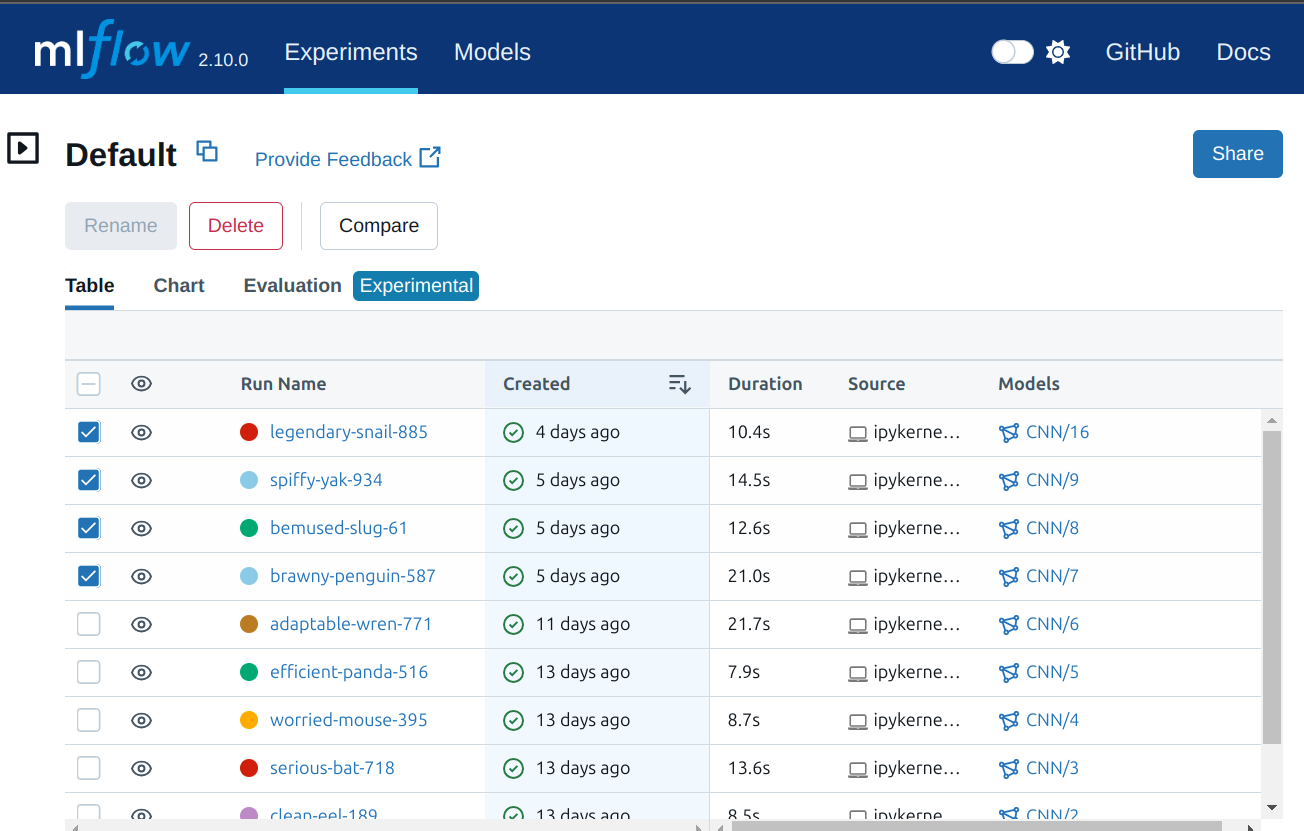Screen dimensions: 1304x831
Task: Click the model icon next to CNN/16
Action: (1009, 433)
